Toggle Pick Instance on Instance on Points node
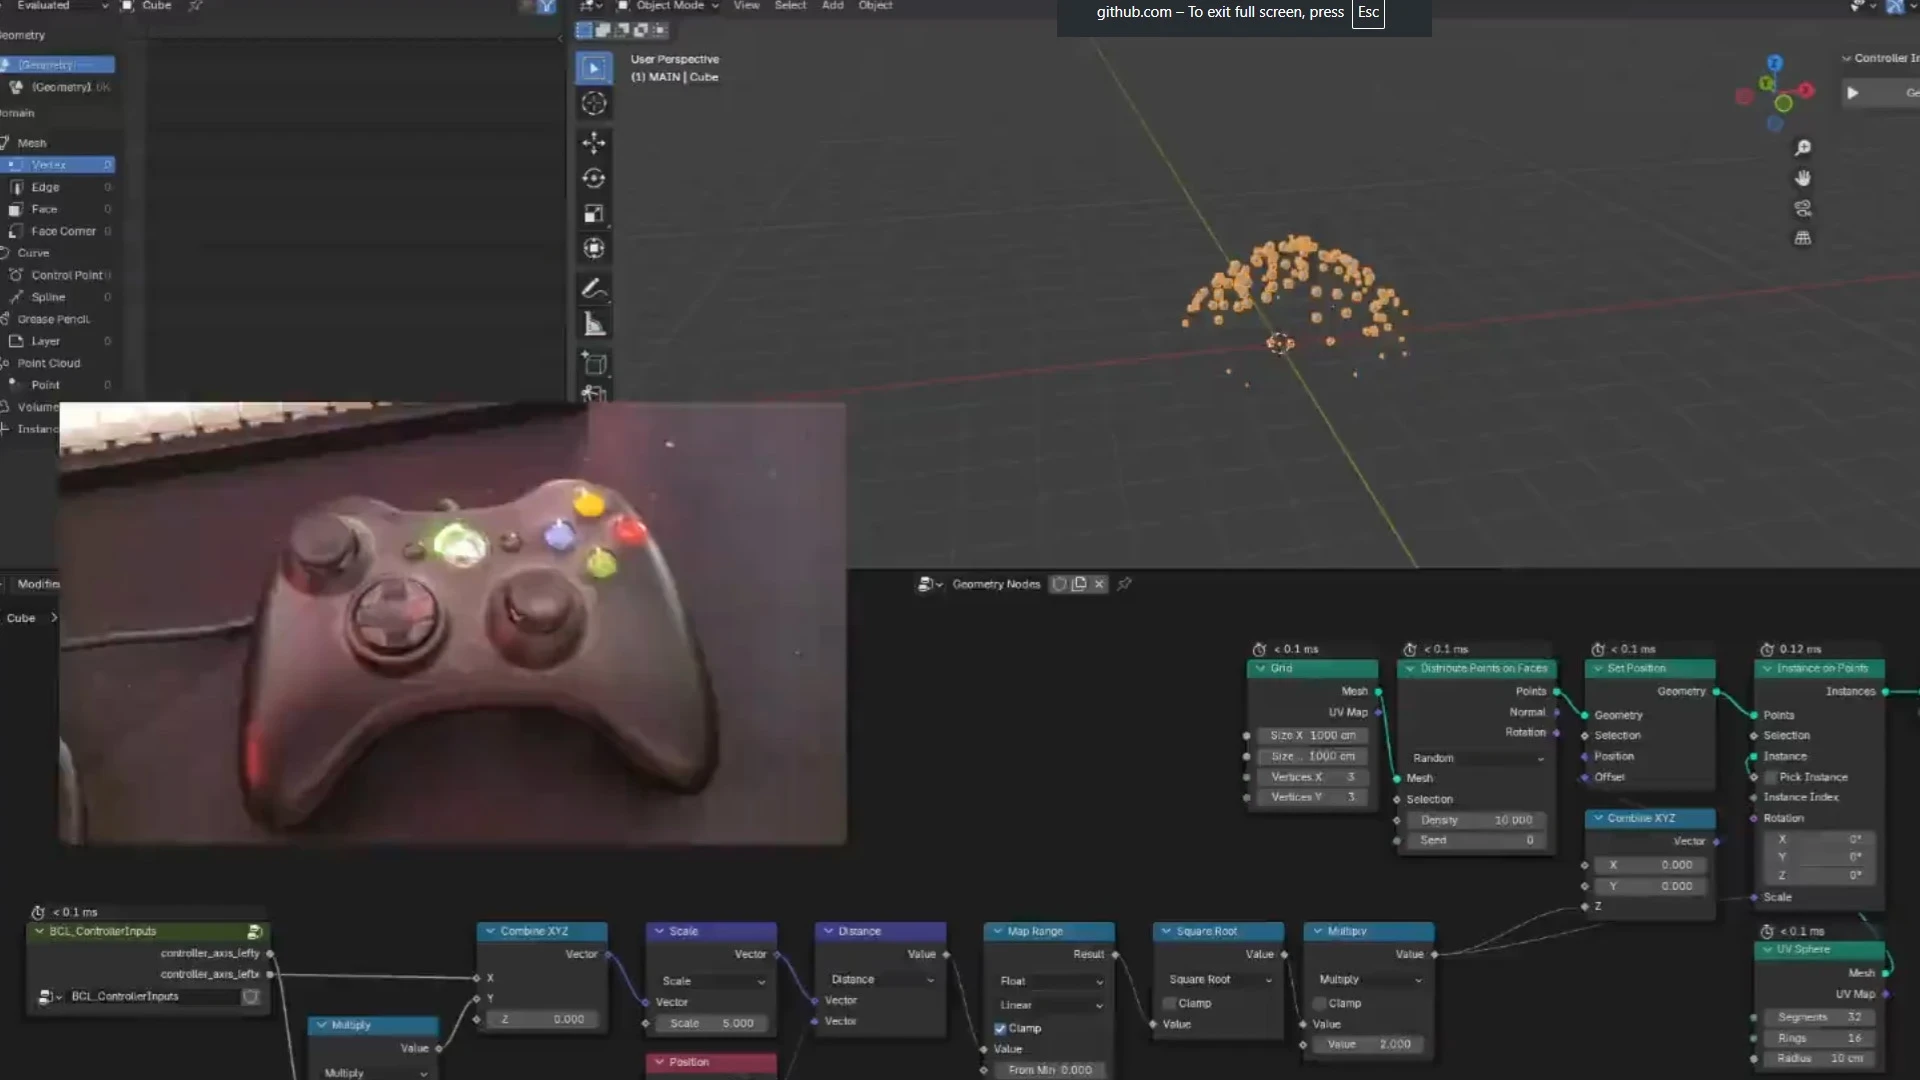1920x1080 pixels. [x=1768, y=776]
